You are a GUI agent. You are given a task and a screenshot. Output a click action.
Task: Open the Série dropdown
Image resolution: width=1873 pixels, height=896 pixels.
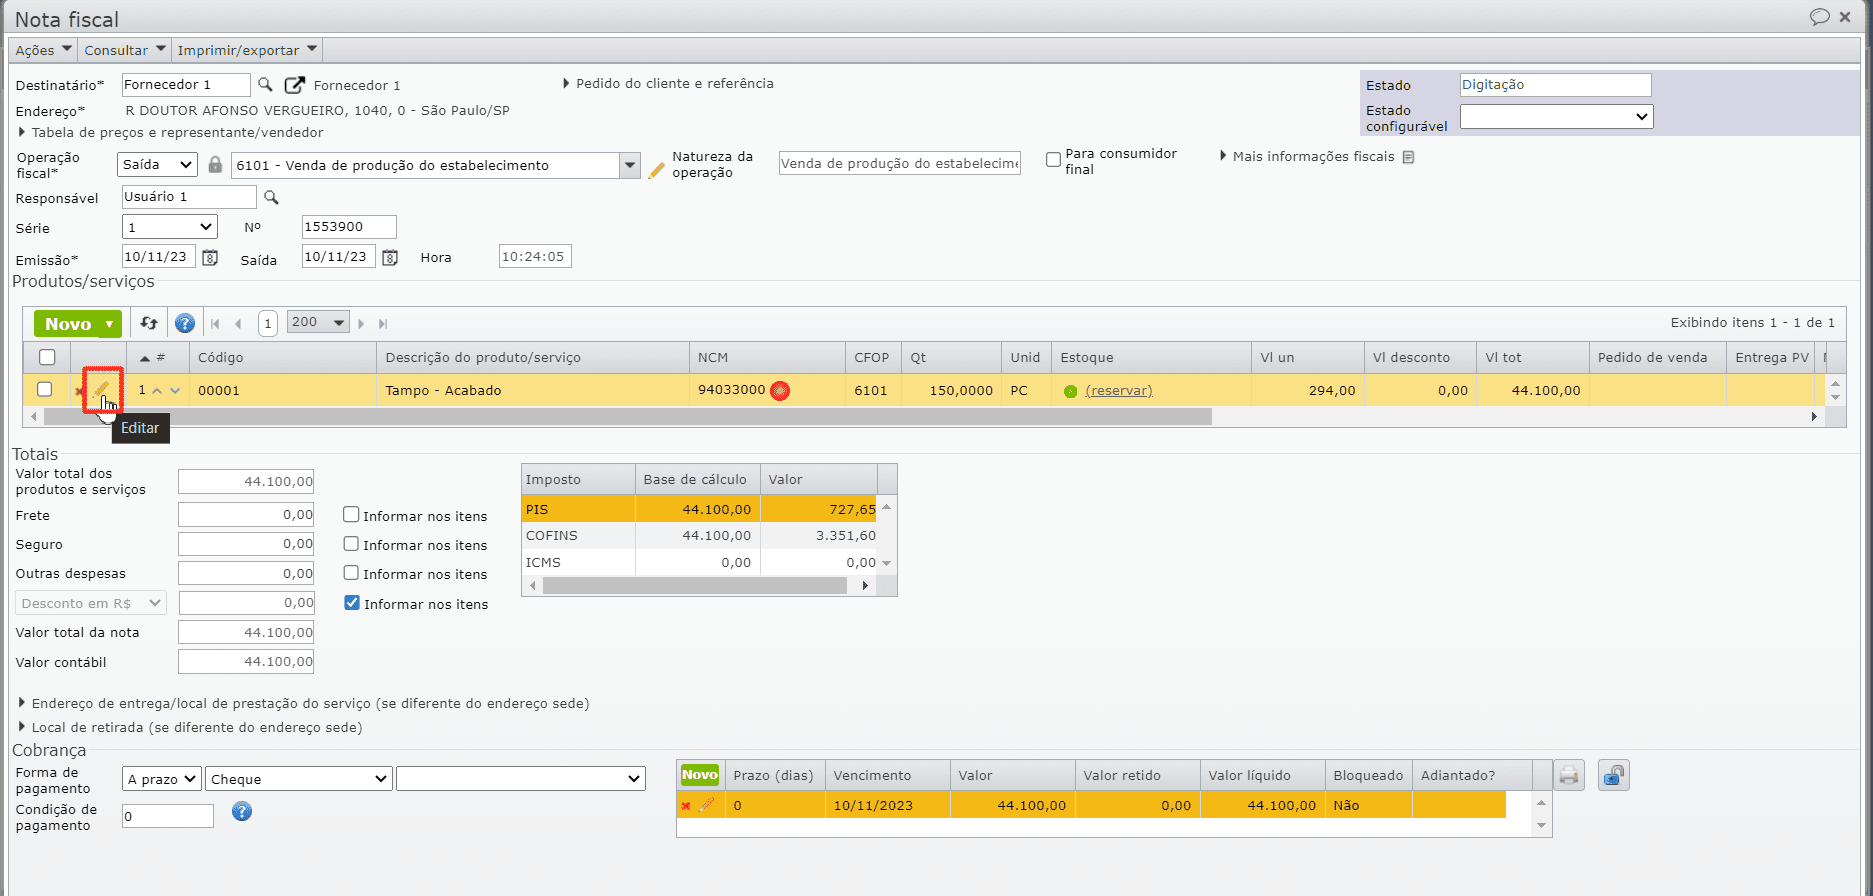click(169, 227)
